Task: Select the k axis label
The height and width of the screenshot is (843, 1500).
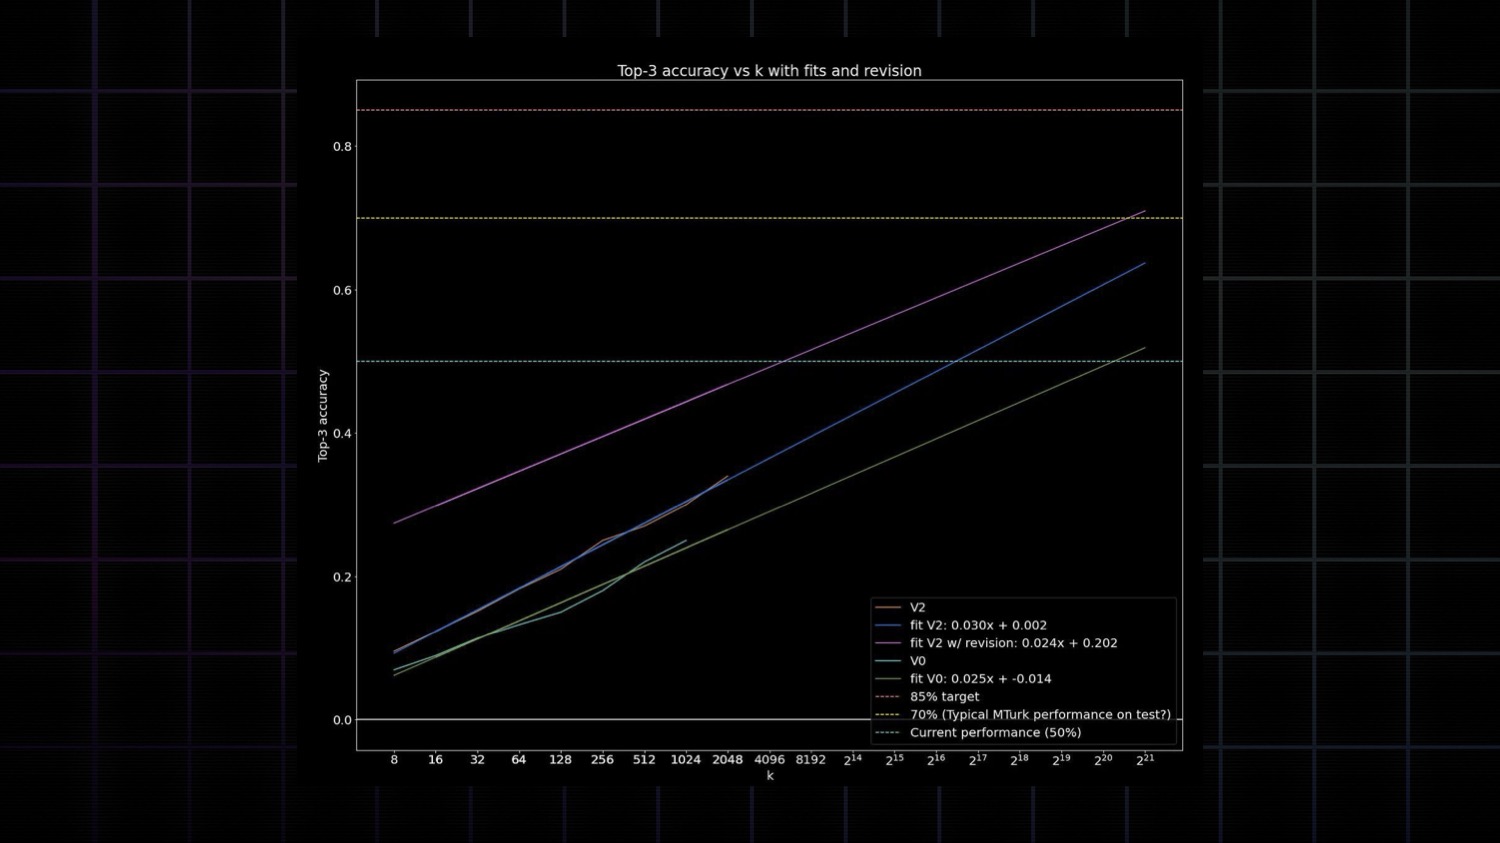Action: point(768,774)
